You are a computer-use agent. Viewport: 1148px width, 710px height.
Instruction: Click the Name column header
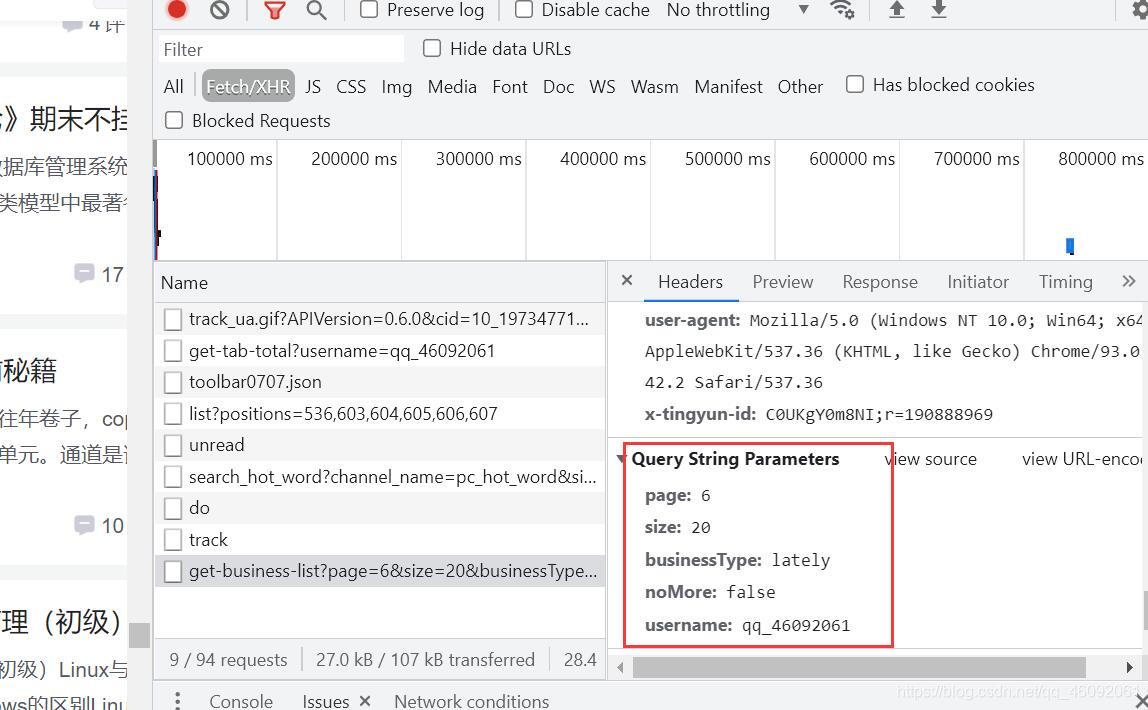pos(380,283)
